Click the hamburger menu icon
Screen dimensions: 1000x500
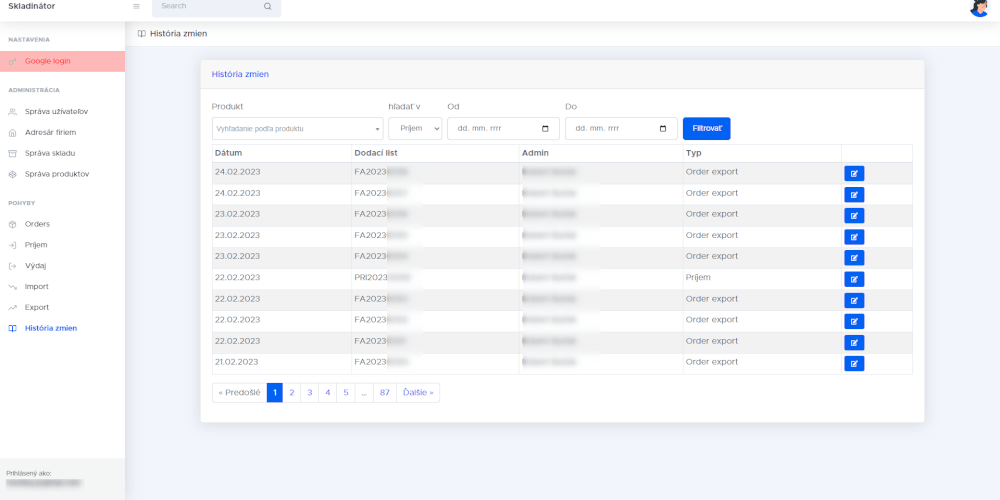coord(136,6)
